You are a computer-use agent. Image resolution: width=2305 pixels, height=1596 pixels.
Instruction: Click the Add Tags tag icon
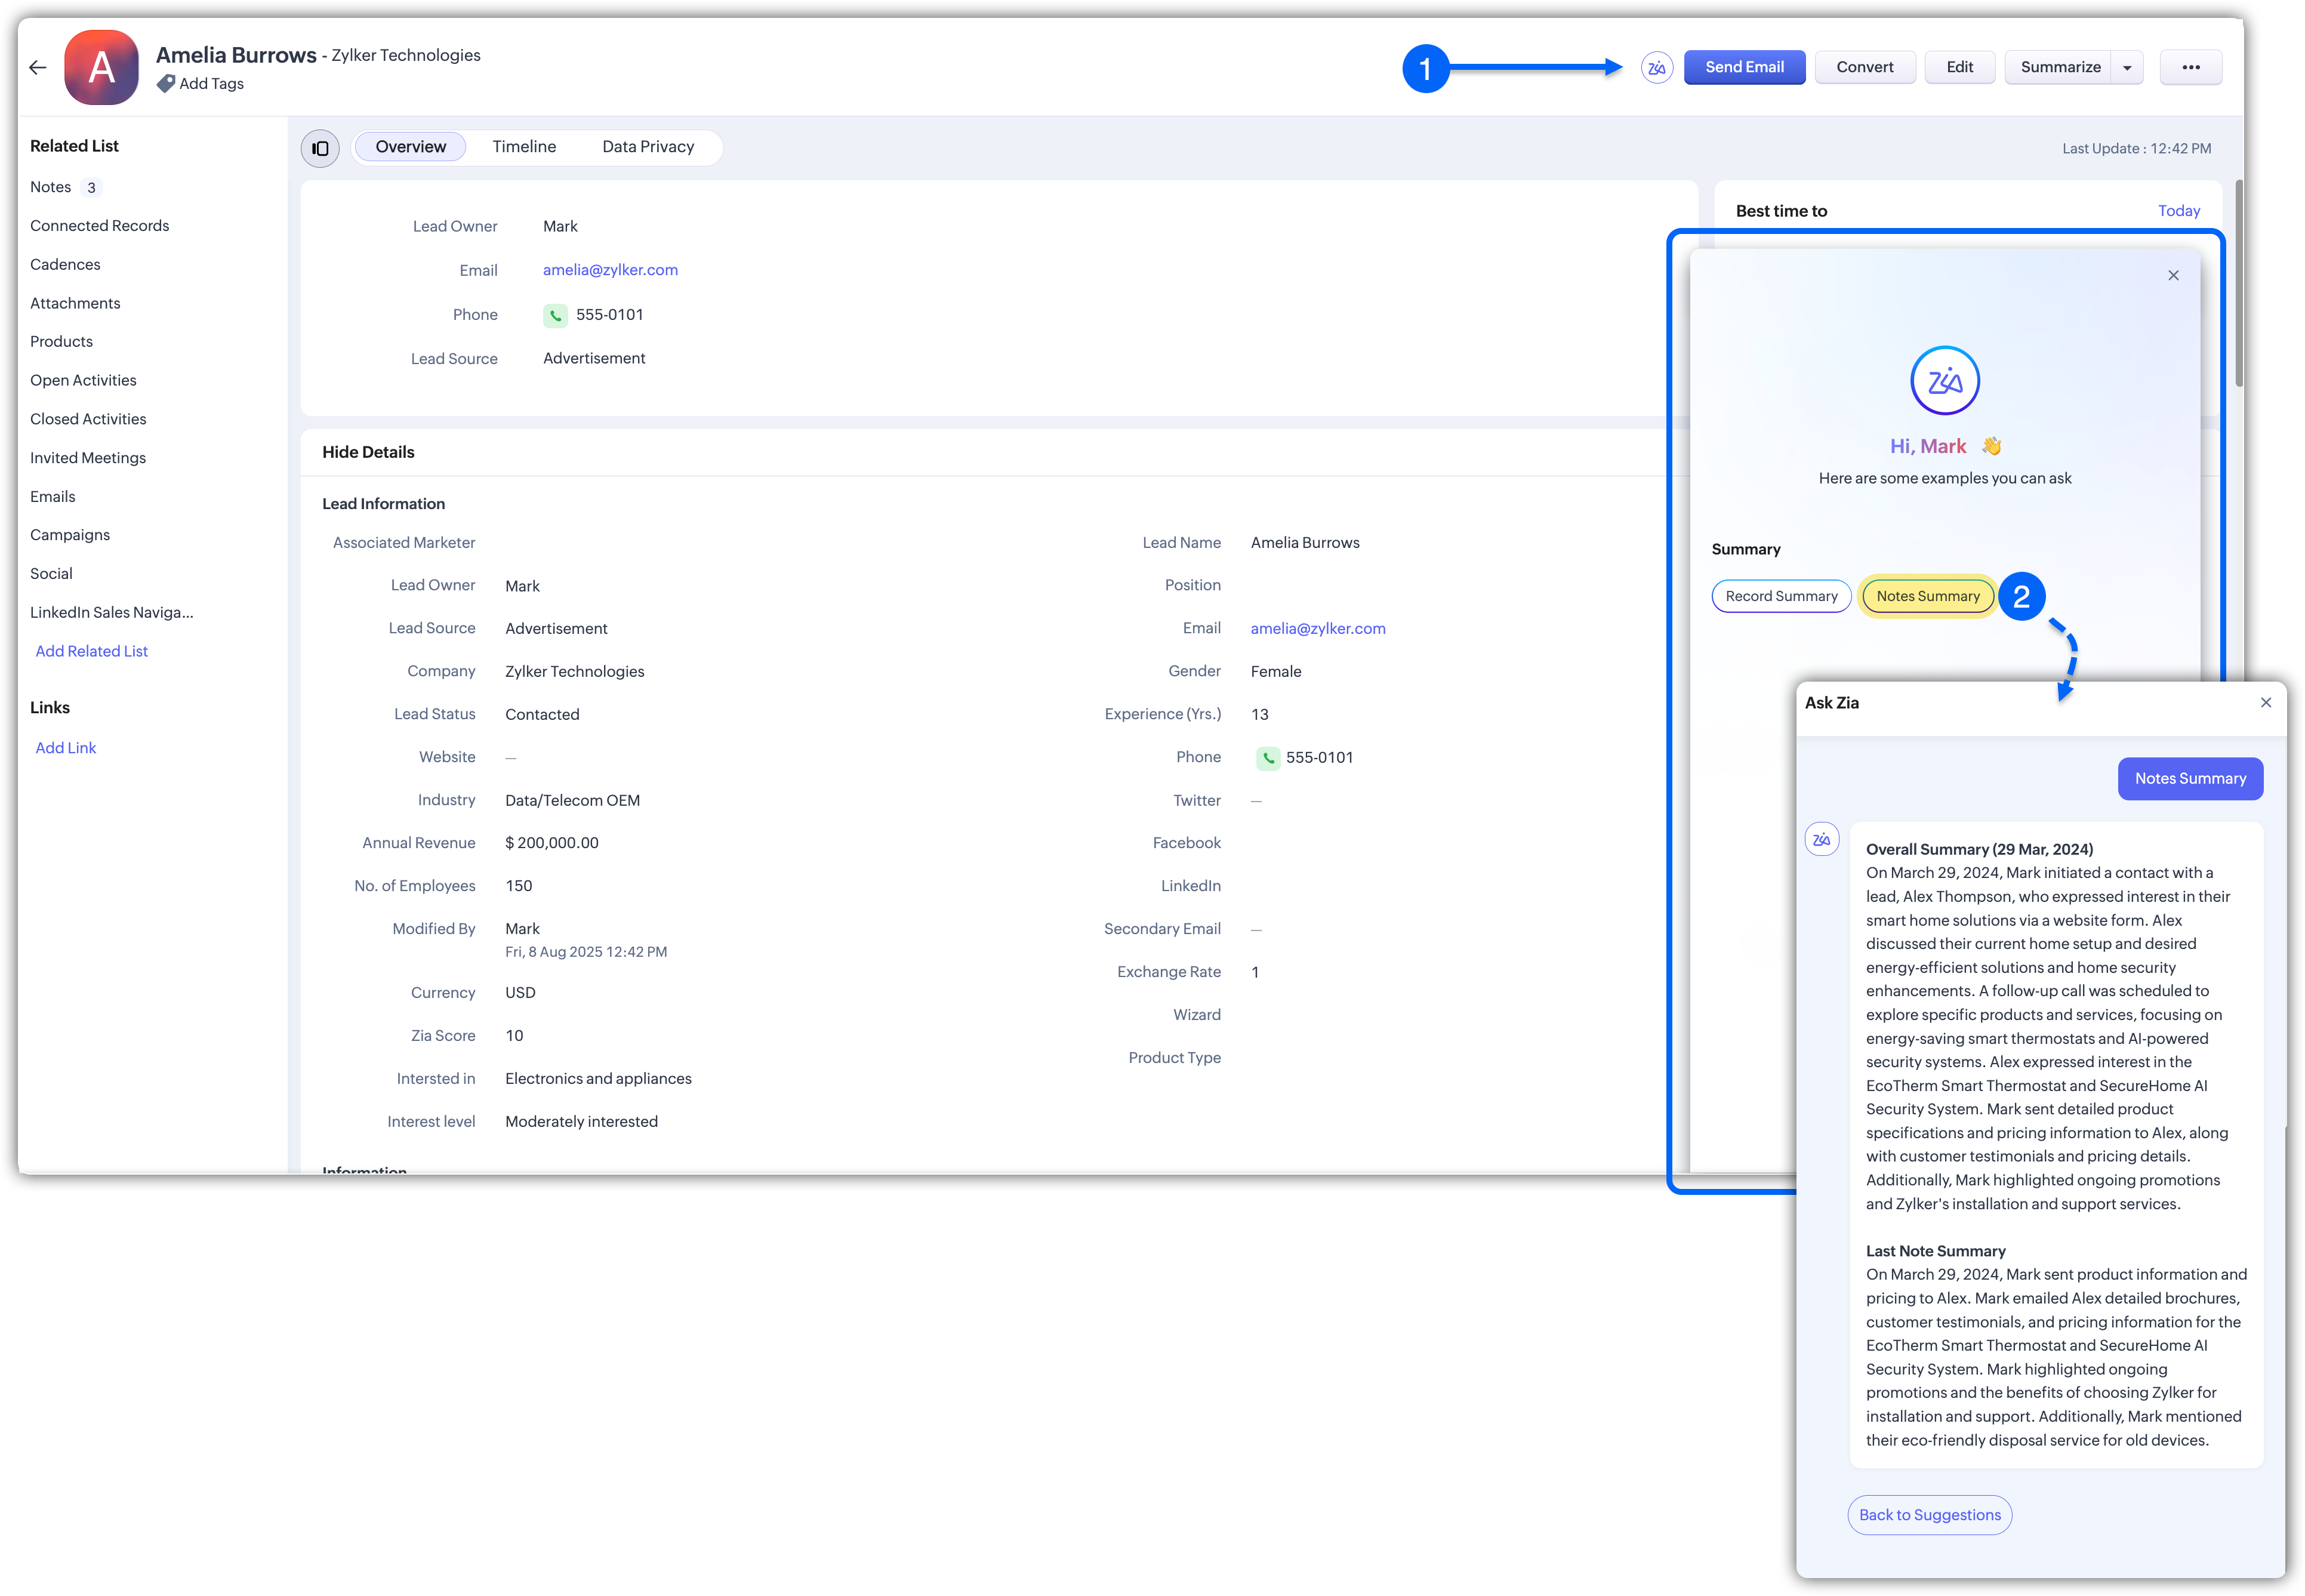tap(166, 84)
